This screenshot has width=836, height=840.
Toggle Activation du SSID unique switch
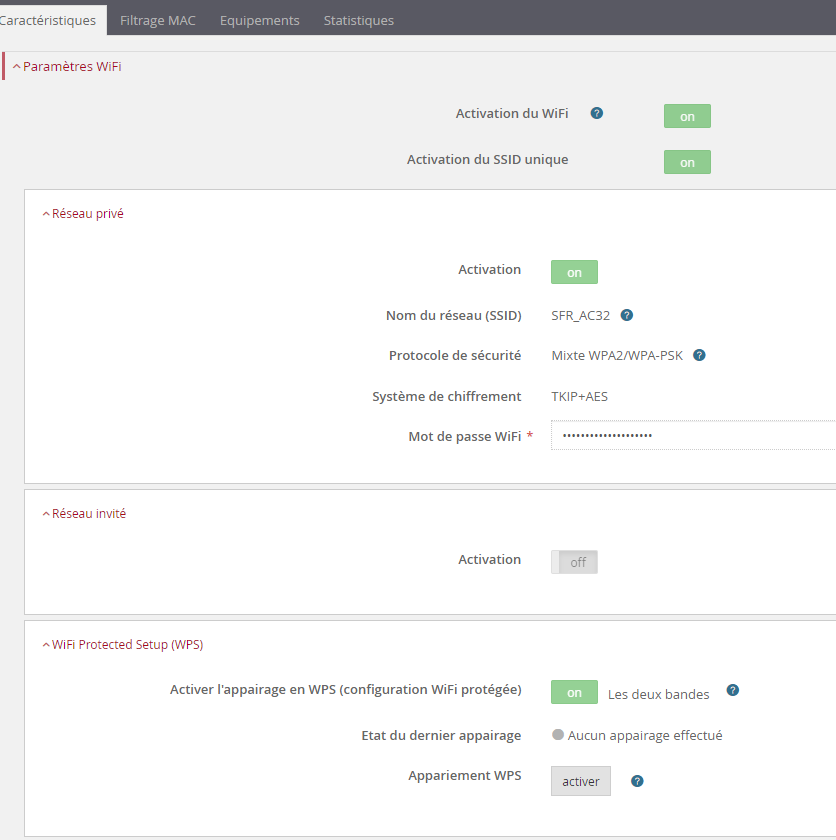point(687,162)
